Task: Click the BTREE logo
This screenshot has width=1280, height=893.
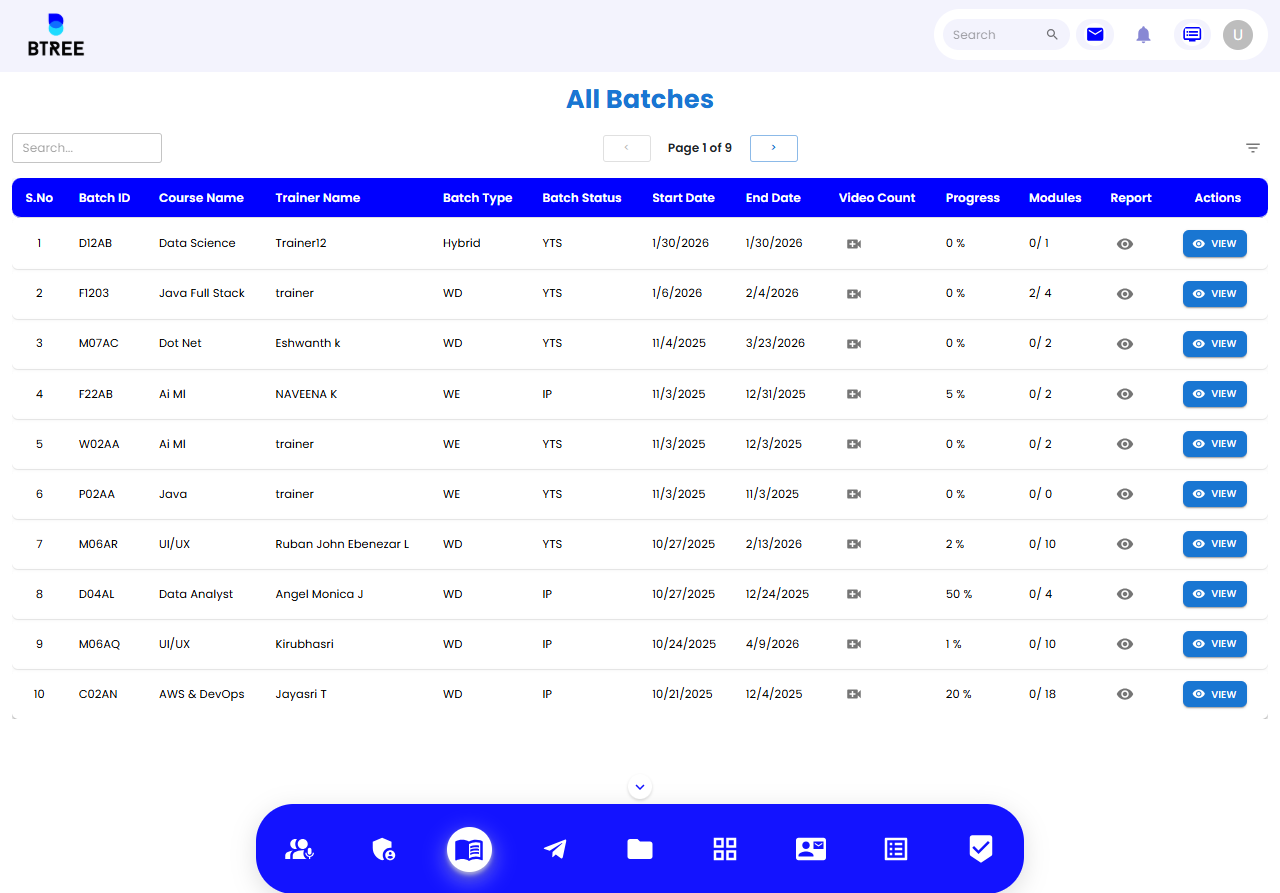Action: coord(56,35)
